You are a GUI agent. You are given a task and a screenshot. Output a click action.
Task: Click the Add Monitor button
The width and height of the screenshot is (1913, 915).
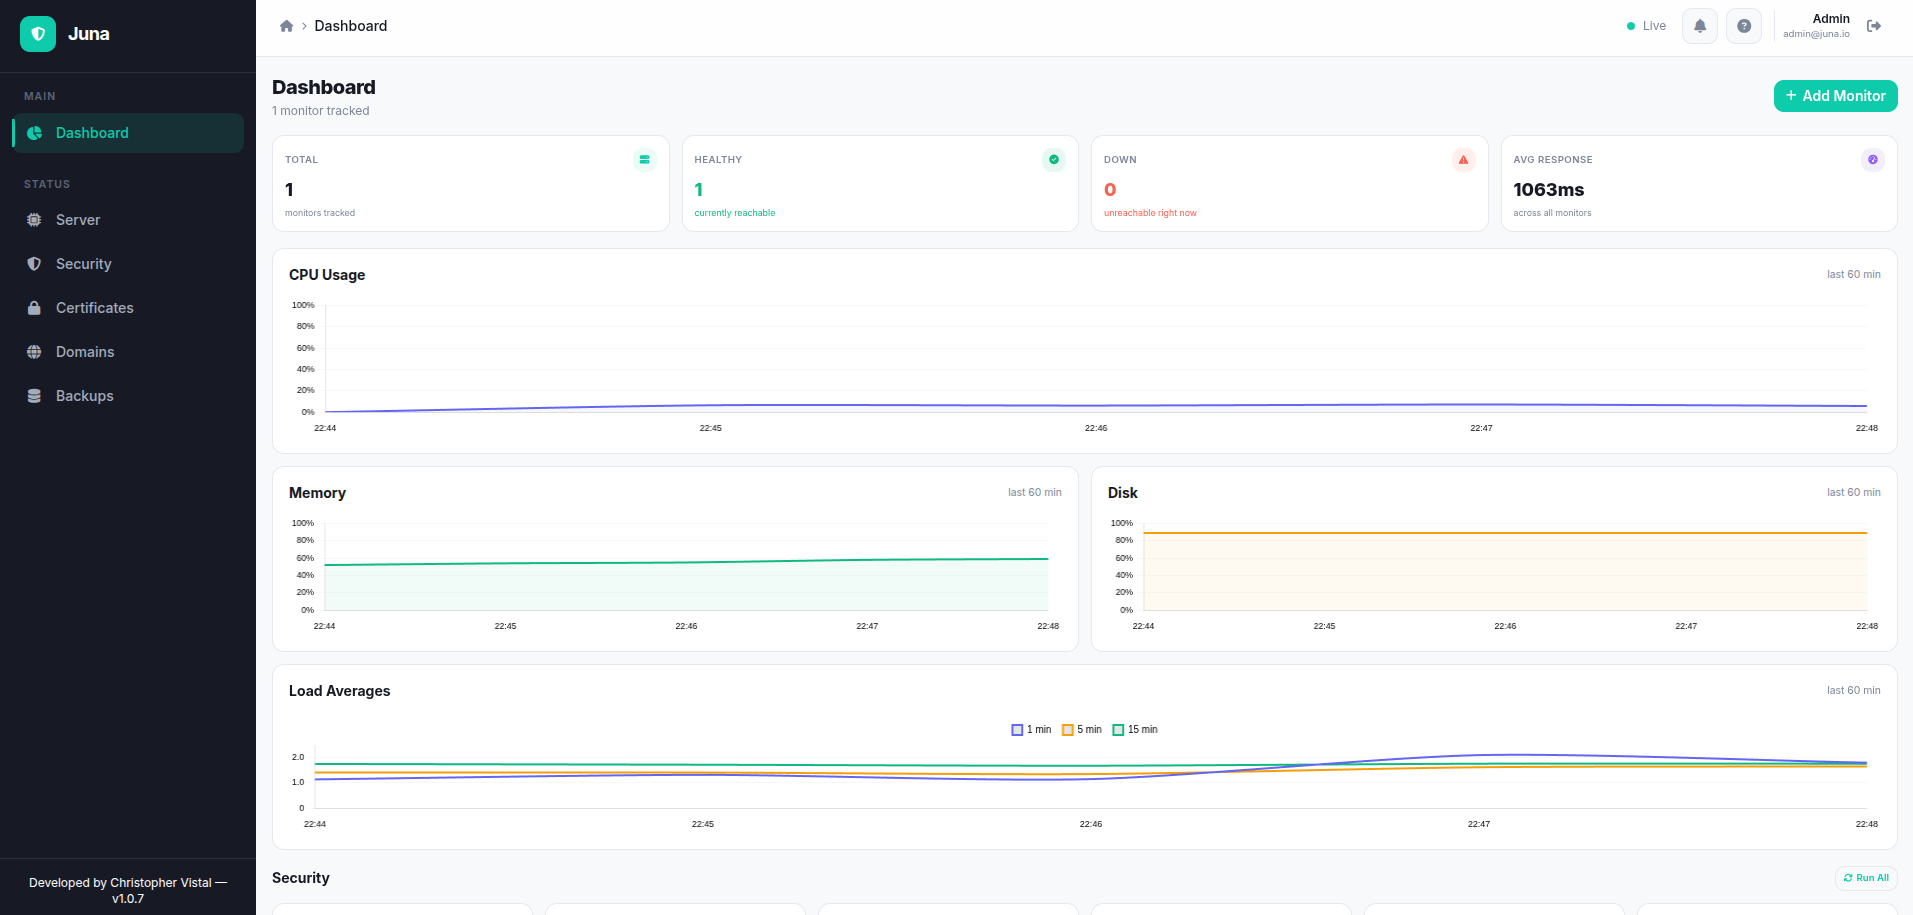pyautogui.click(x=1836, y=96)
